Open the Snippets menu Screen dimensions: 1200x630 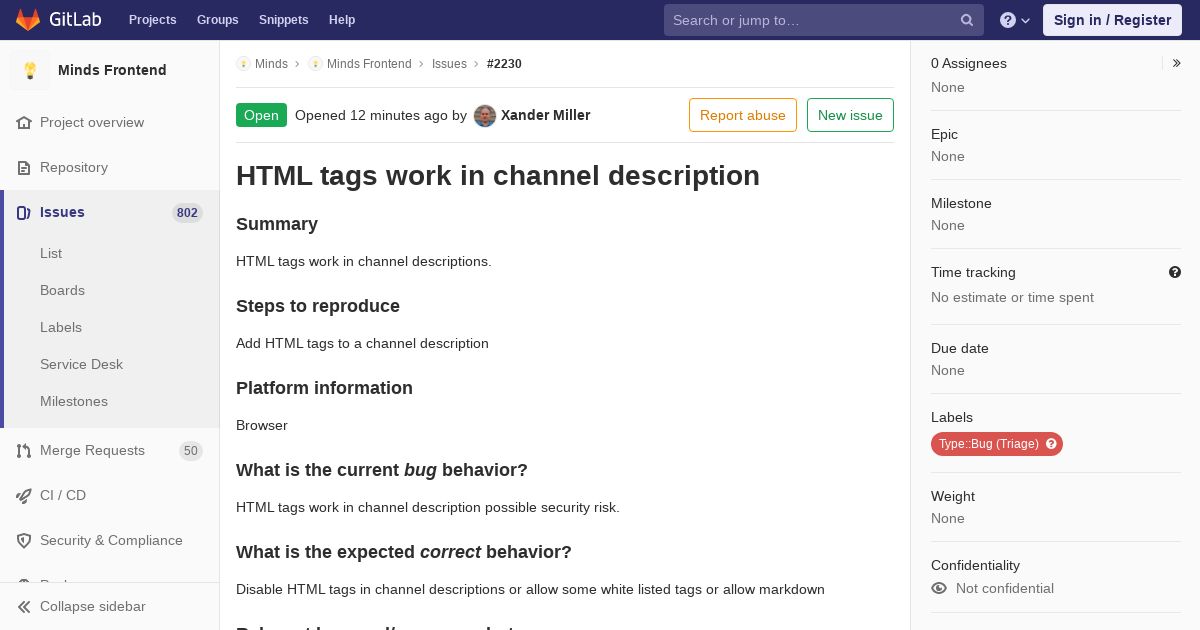click(284, 20)
